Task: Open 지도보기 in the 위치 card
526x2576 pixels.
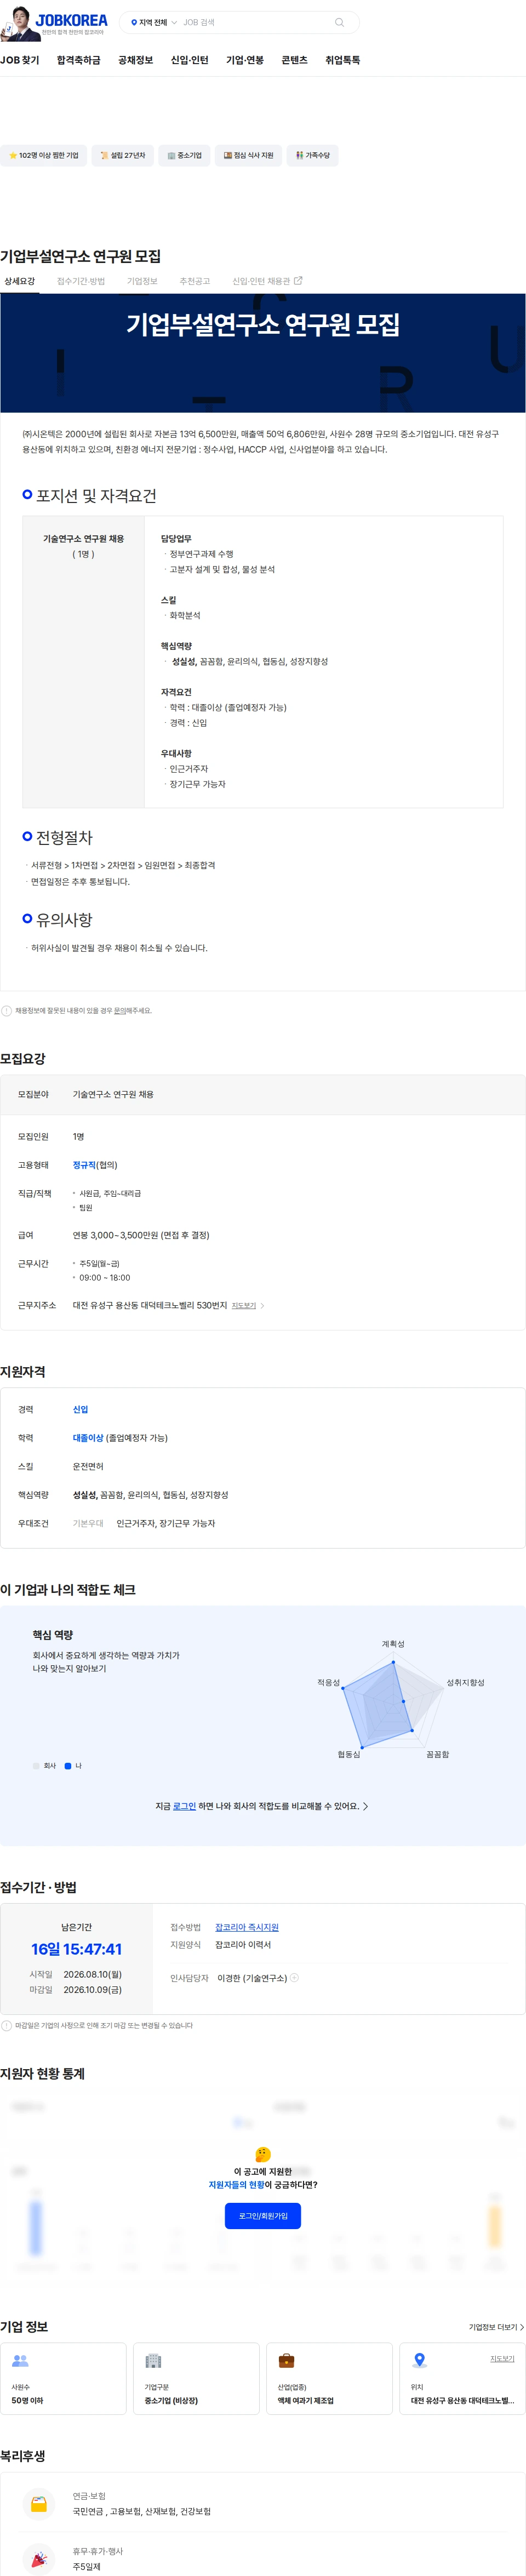Action: [502, 2358]
